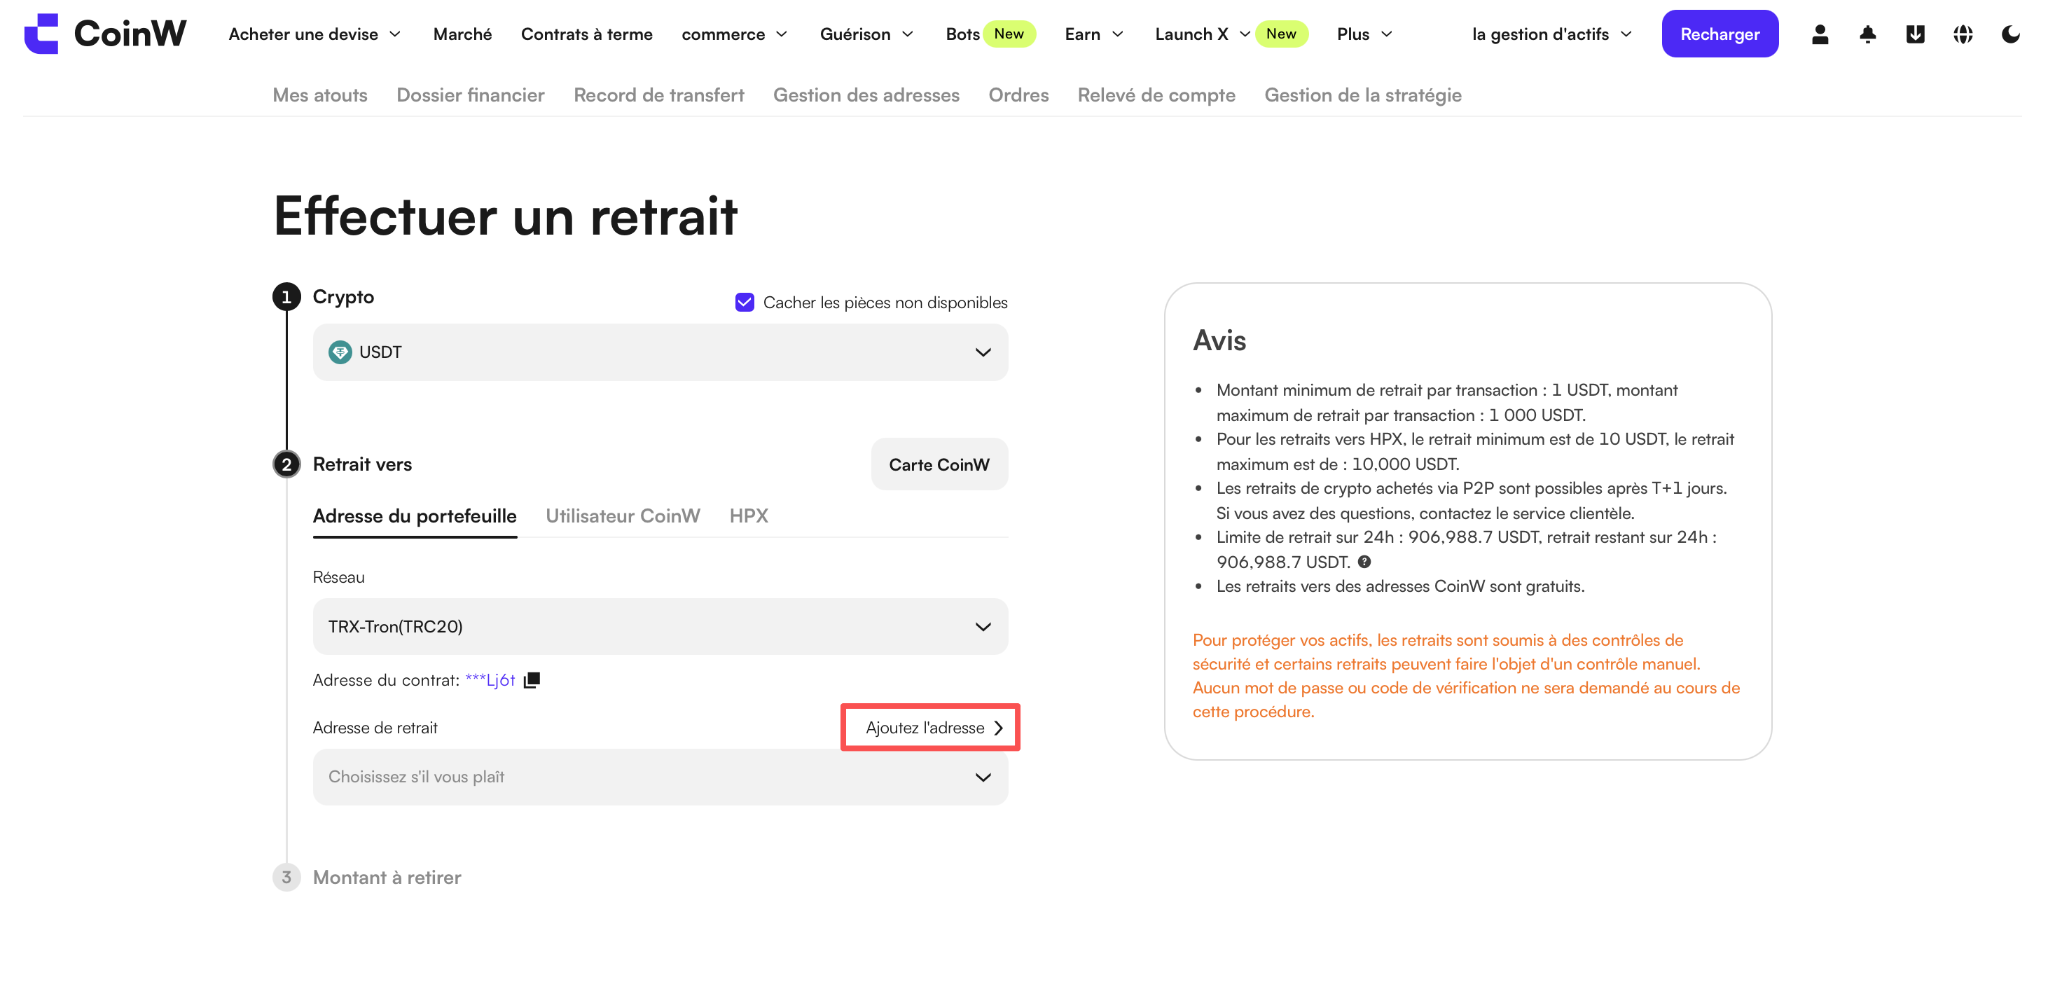Image resolution: width=2048 pixels, height=1006 pixels.
Task: Open the user profile icon
Action: tap(1820, 34)
